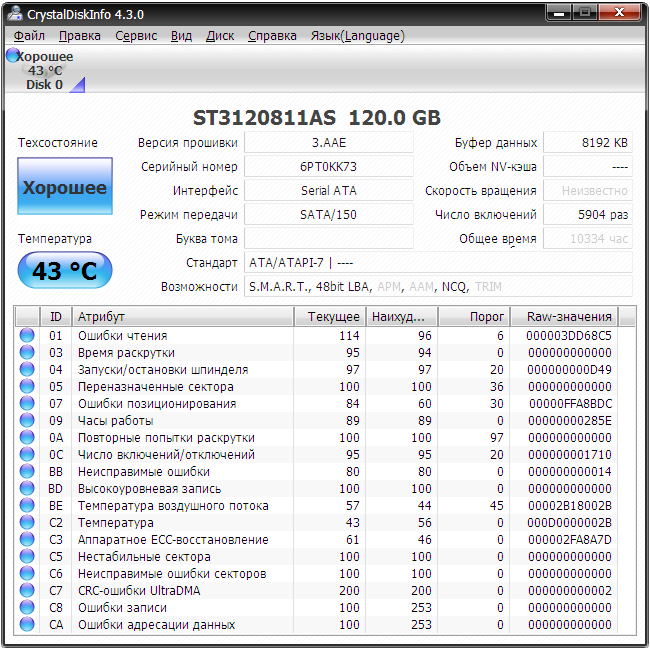Screen dimensions: 650x649
Task: Click status orb for Ошибки адресации данных
Action: click(27, 624)
